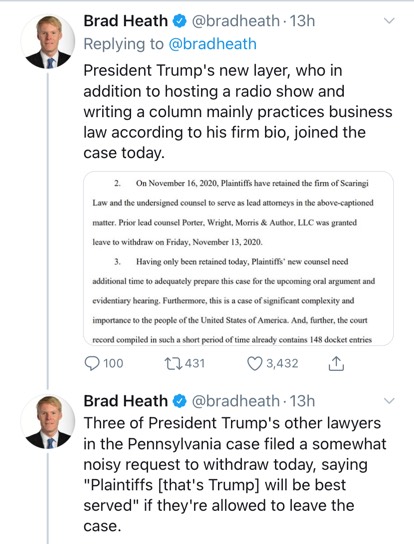Open tweet about lawyers' request to withdraw
Image resolution: width=414 pixels, height=544 pixels.
pyautogui.click(x=235, y=474)
